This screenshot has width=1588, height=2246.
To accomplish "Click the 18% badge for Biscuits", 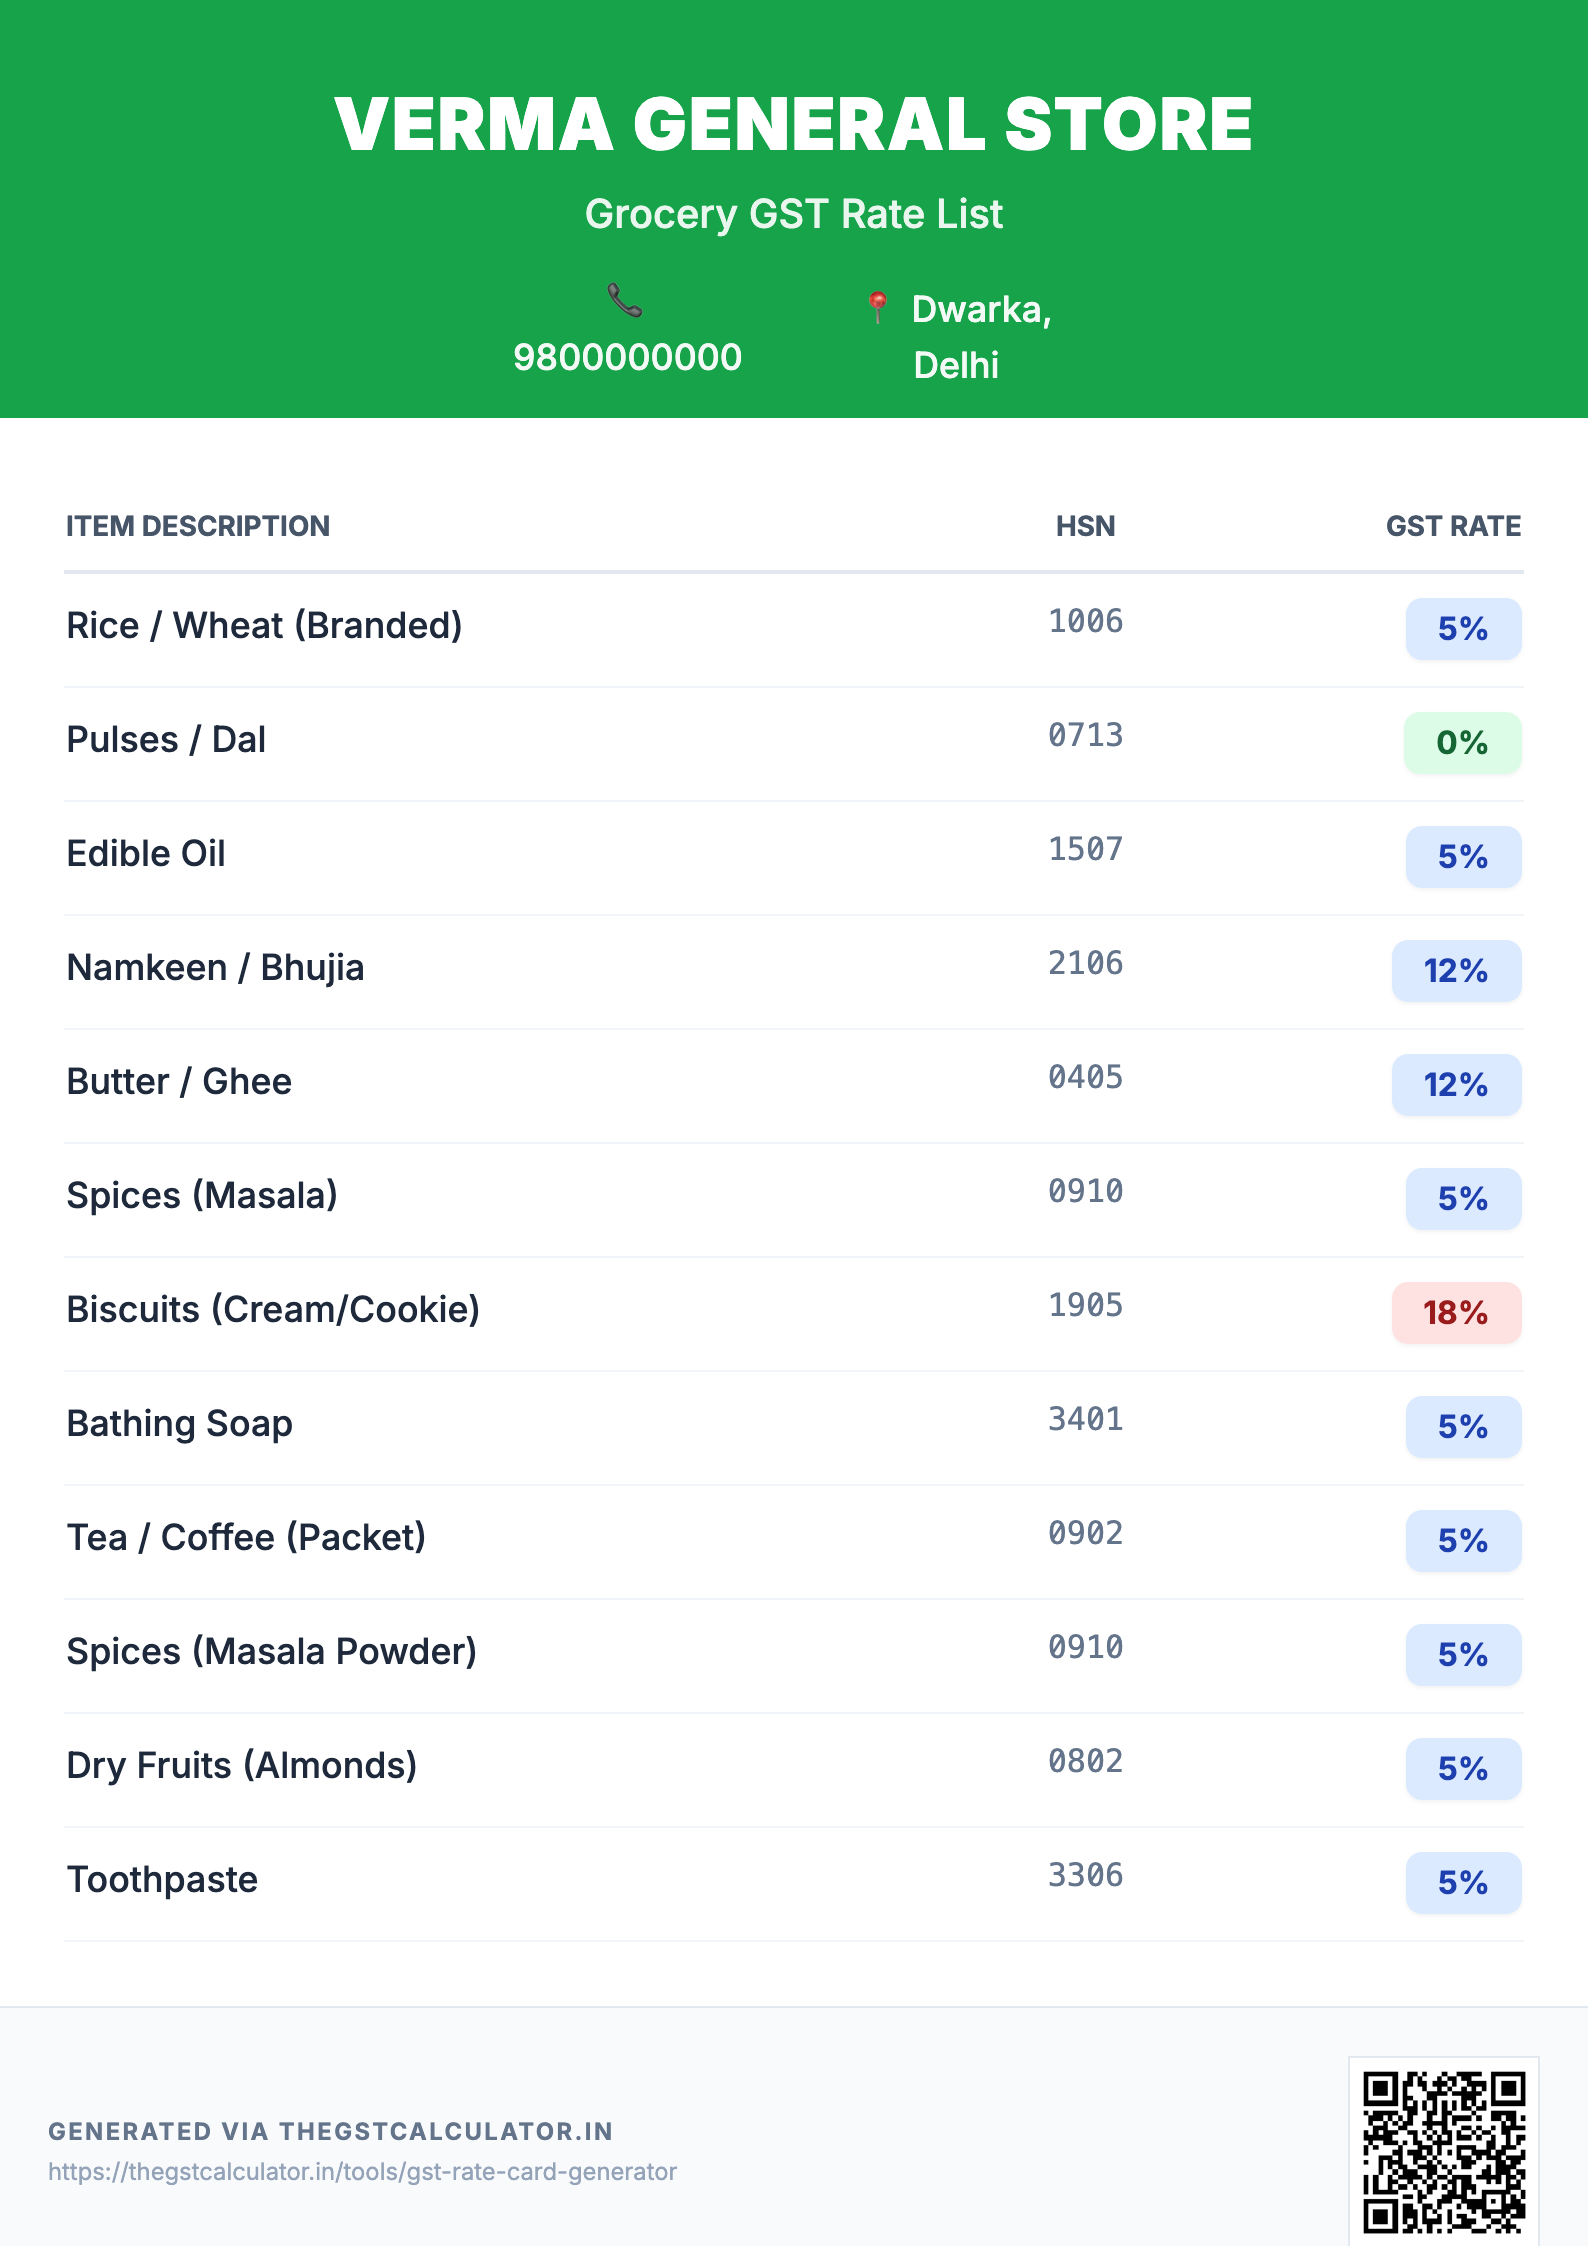I will pos(1456,1313).
